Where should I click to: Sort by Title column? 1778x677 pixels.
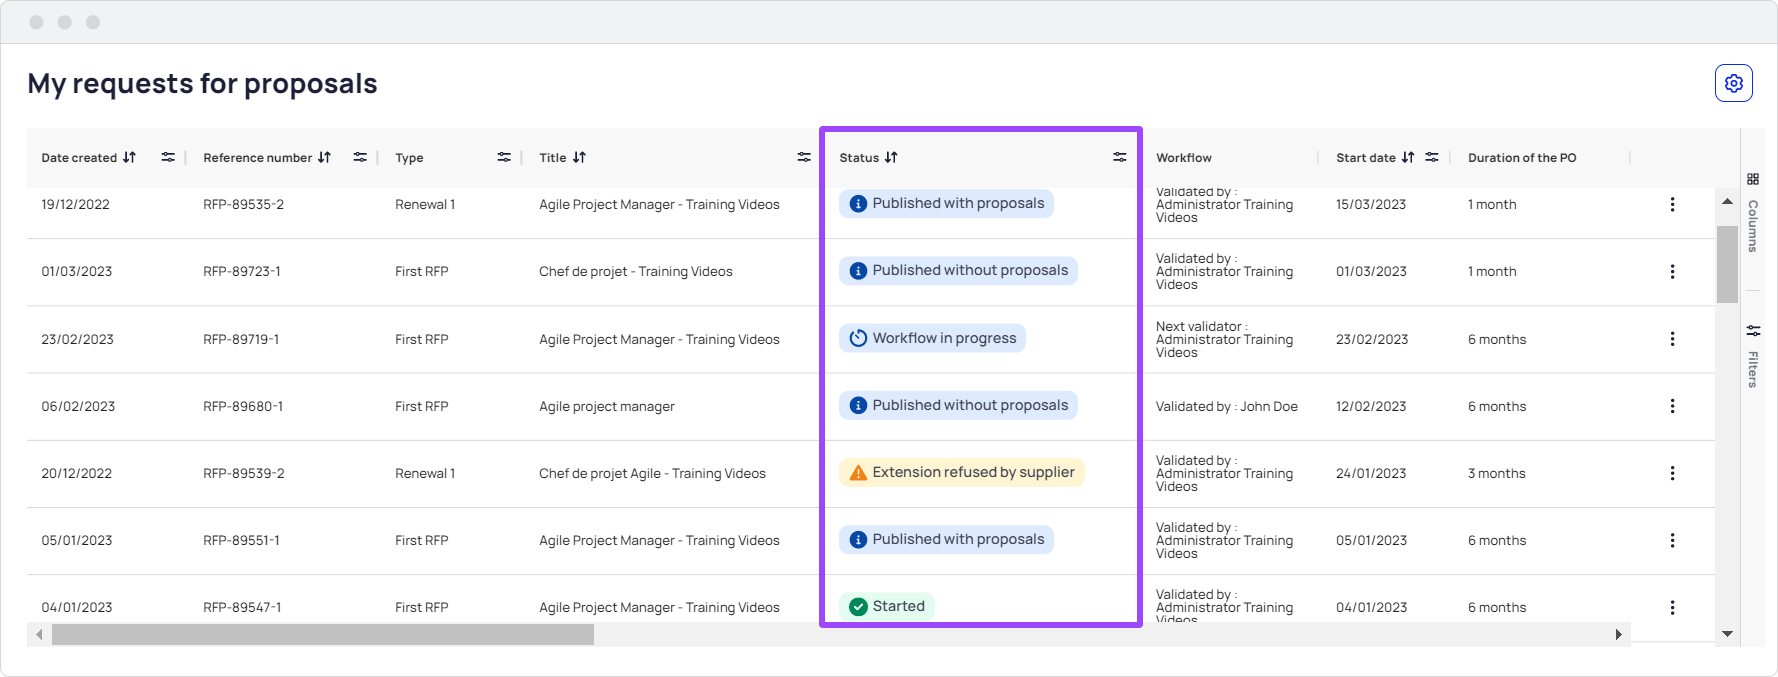point(579,158)
